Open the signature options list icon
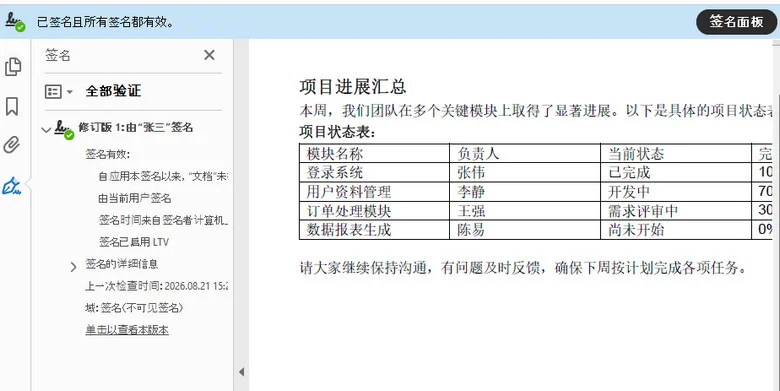The width and height of the screenshot is (780, 391). (53, 92)
